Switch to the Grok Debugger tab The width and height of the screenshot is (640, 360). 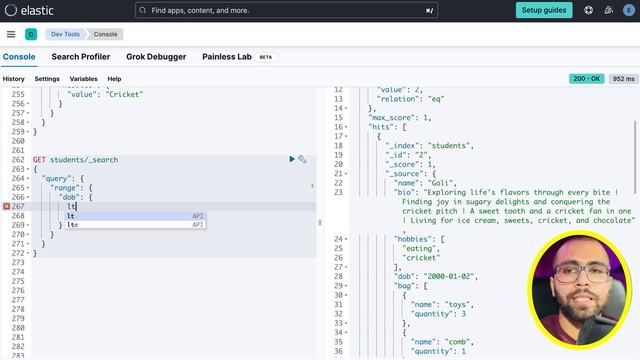[156, 57]
